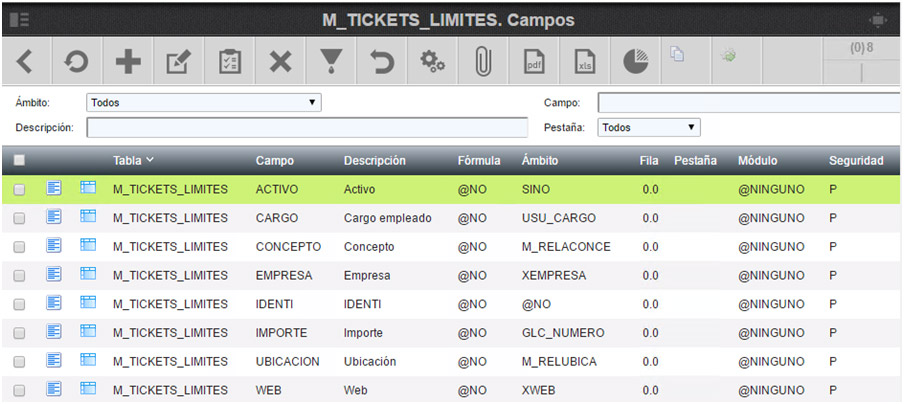
Task: Toggle the select-all header checkbox
Action: (19, 160)
